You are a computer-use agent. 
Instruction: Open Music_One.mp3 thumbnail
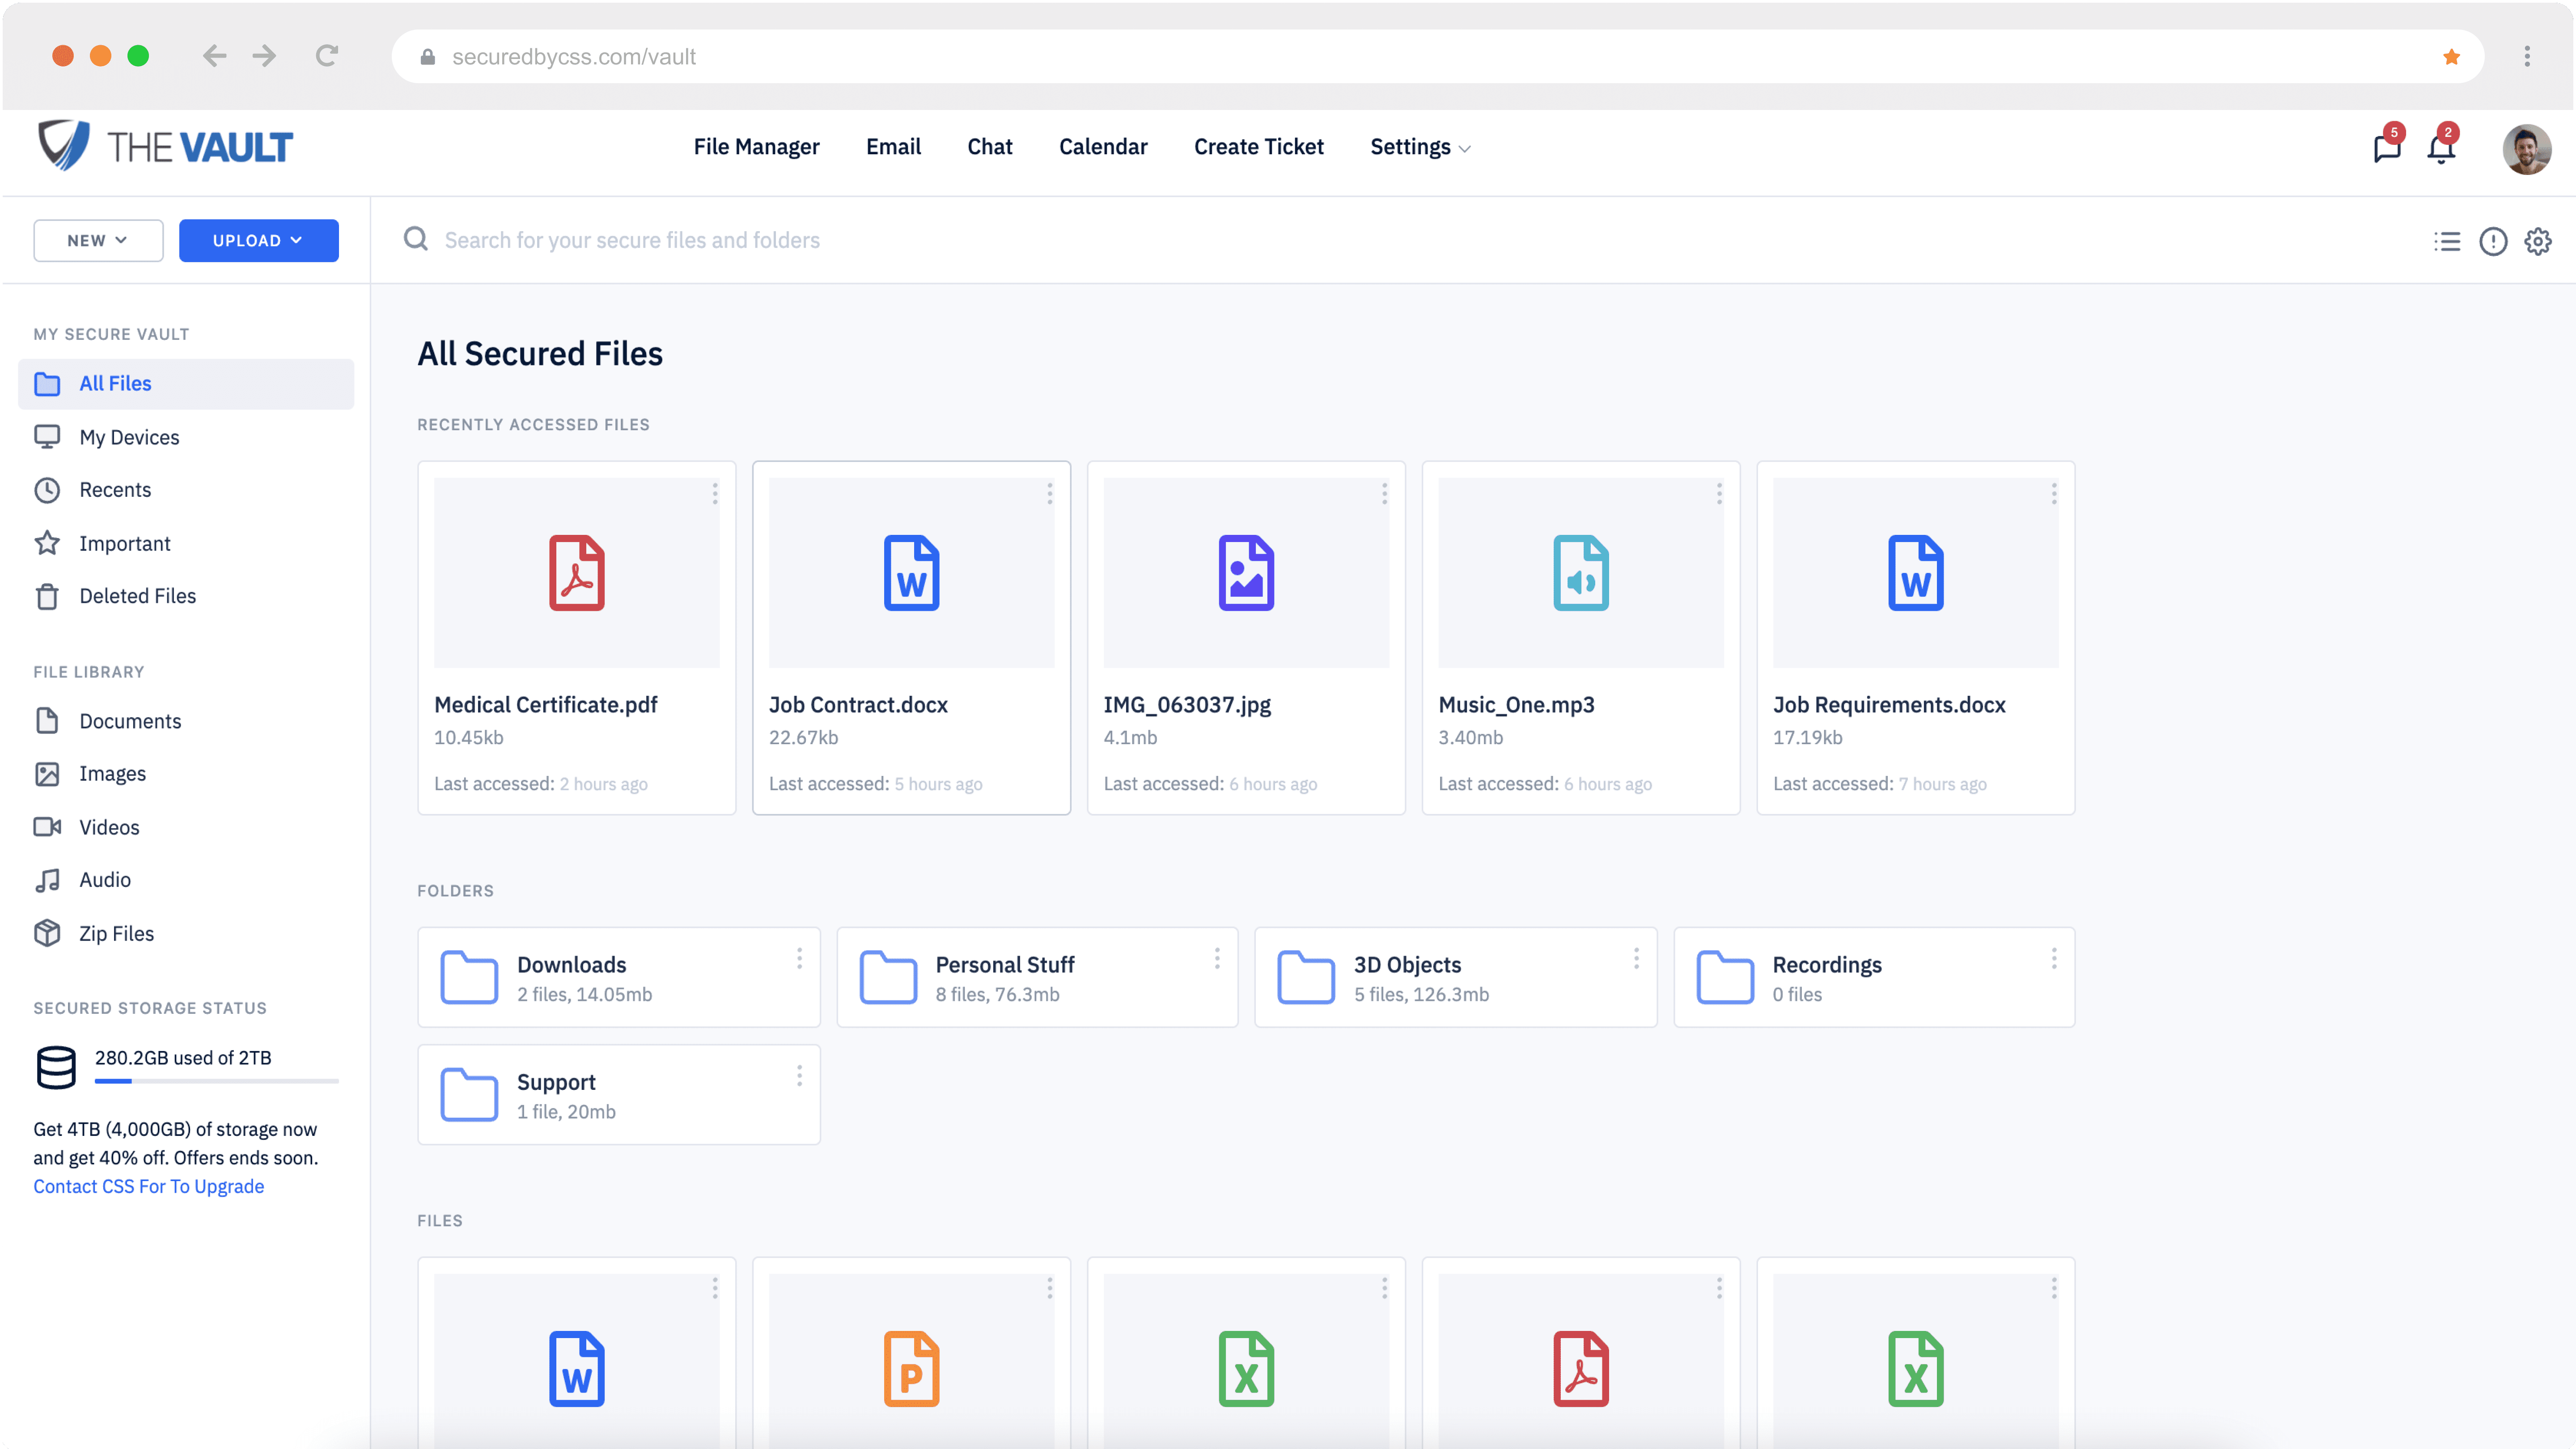pyautogui.click(x=1581, y=573)
